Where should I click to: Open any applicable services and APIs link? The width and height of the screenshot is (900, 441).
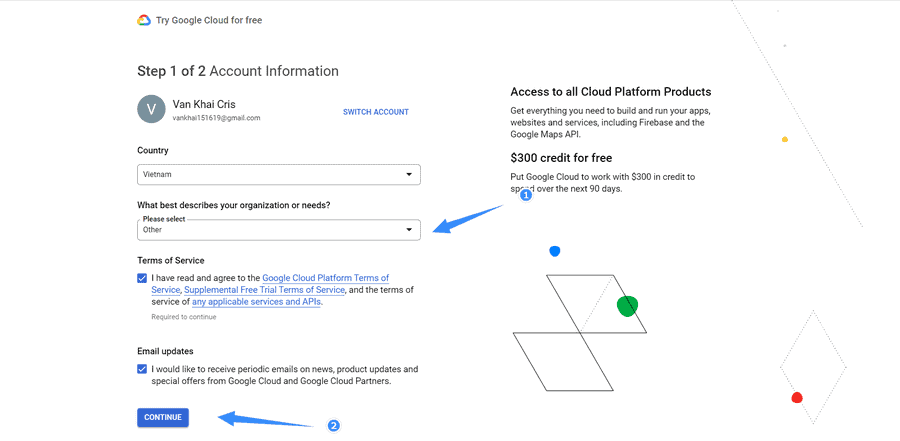[x=257, y=301]
